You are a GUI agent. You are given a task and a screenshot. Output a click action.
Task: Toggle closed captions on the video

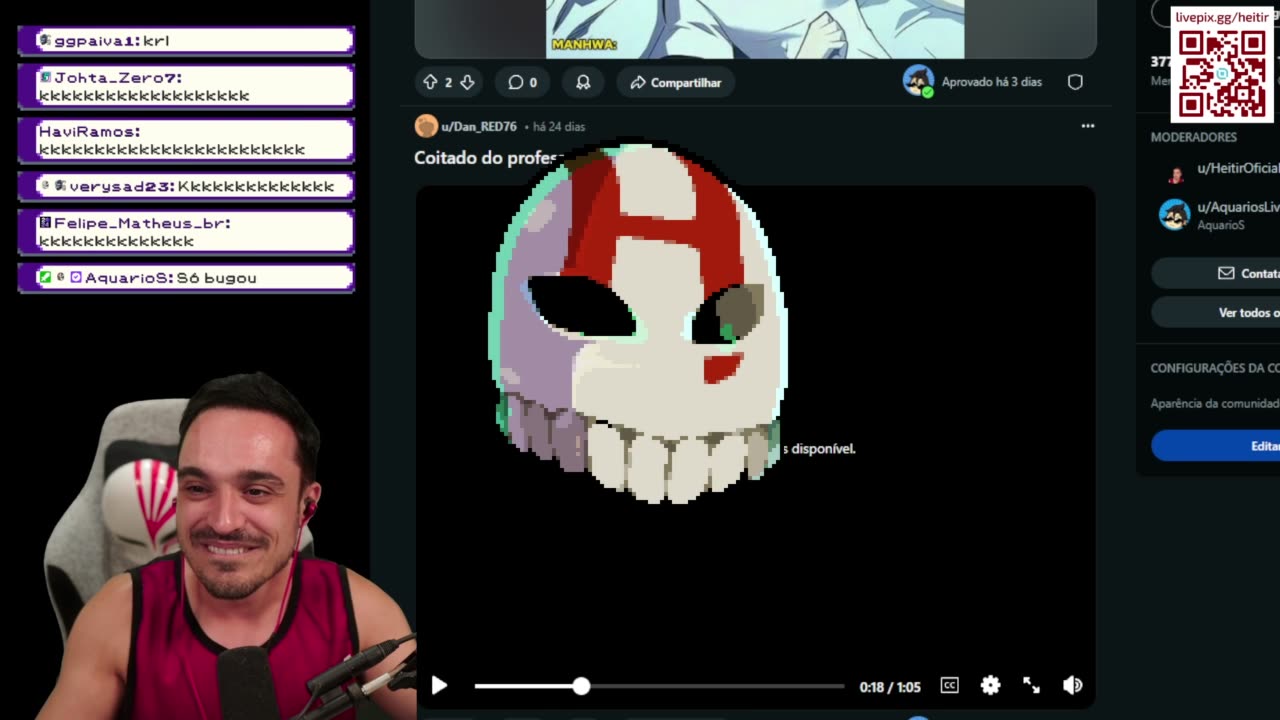pos(949,685)
